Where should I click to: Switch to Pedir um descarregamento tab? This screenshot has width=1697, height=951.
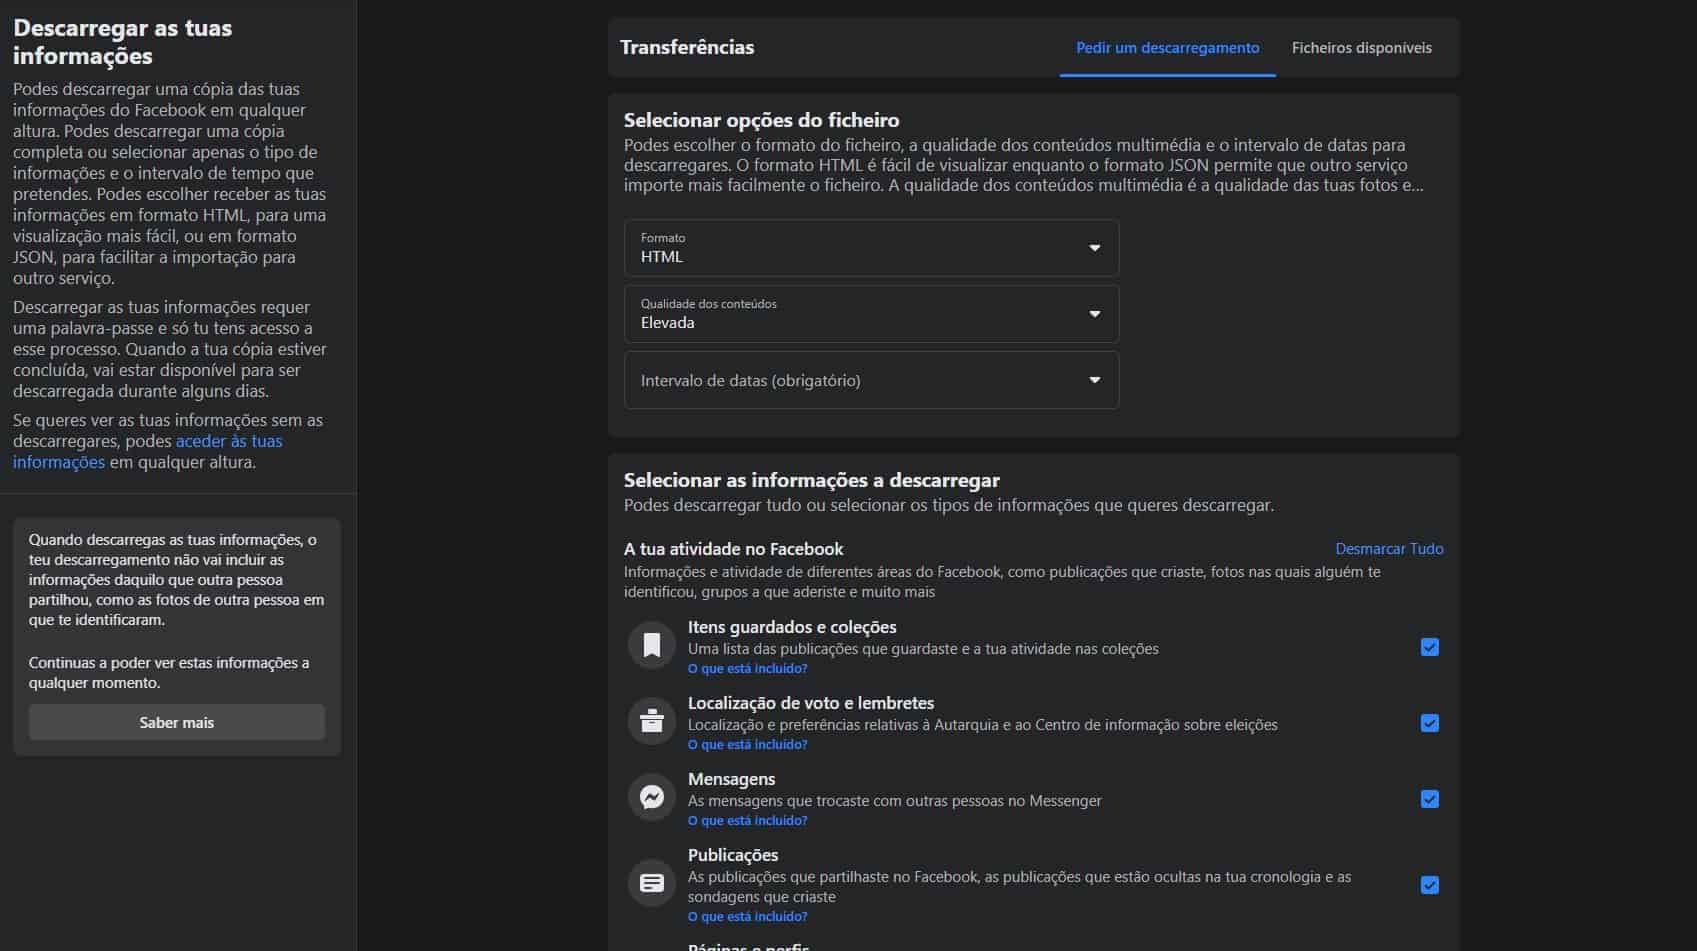pos(1167,48)
